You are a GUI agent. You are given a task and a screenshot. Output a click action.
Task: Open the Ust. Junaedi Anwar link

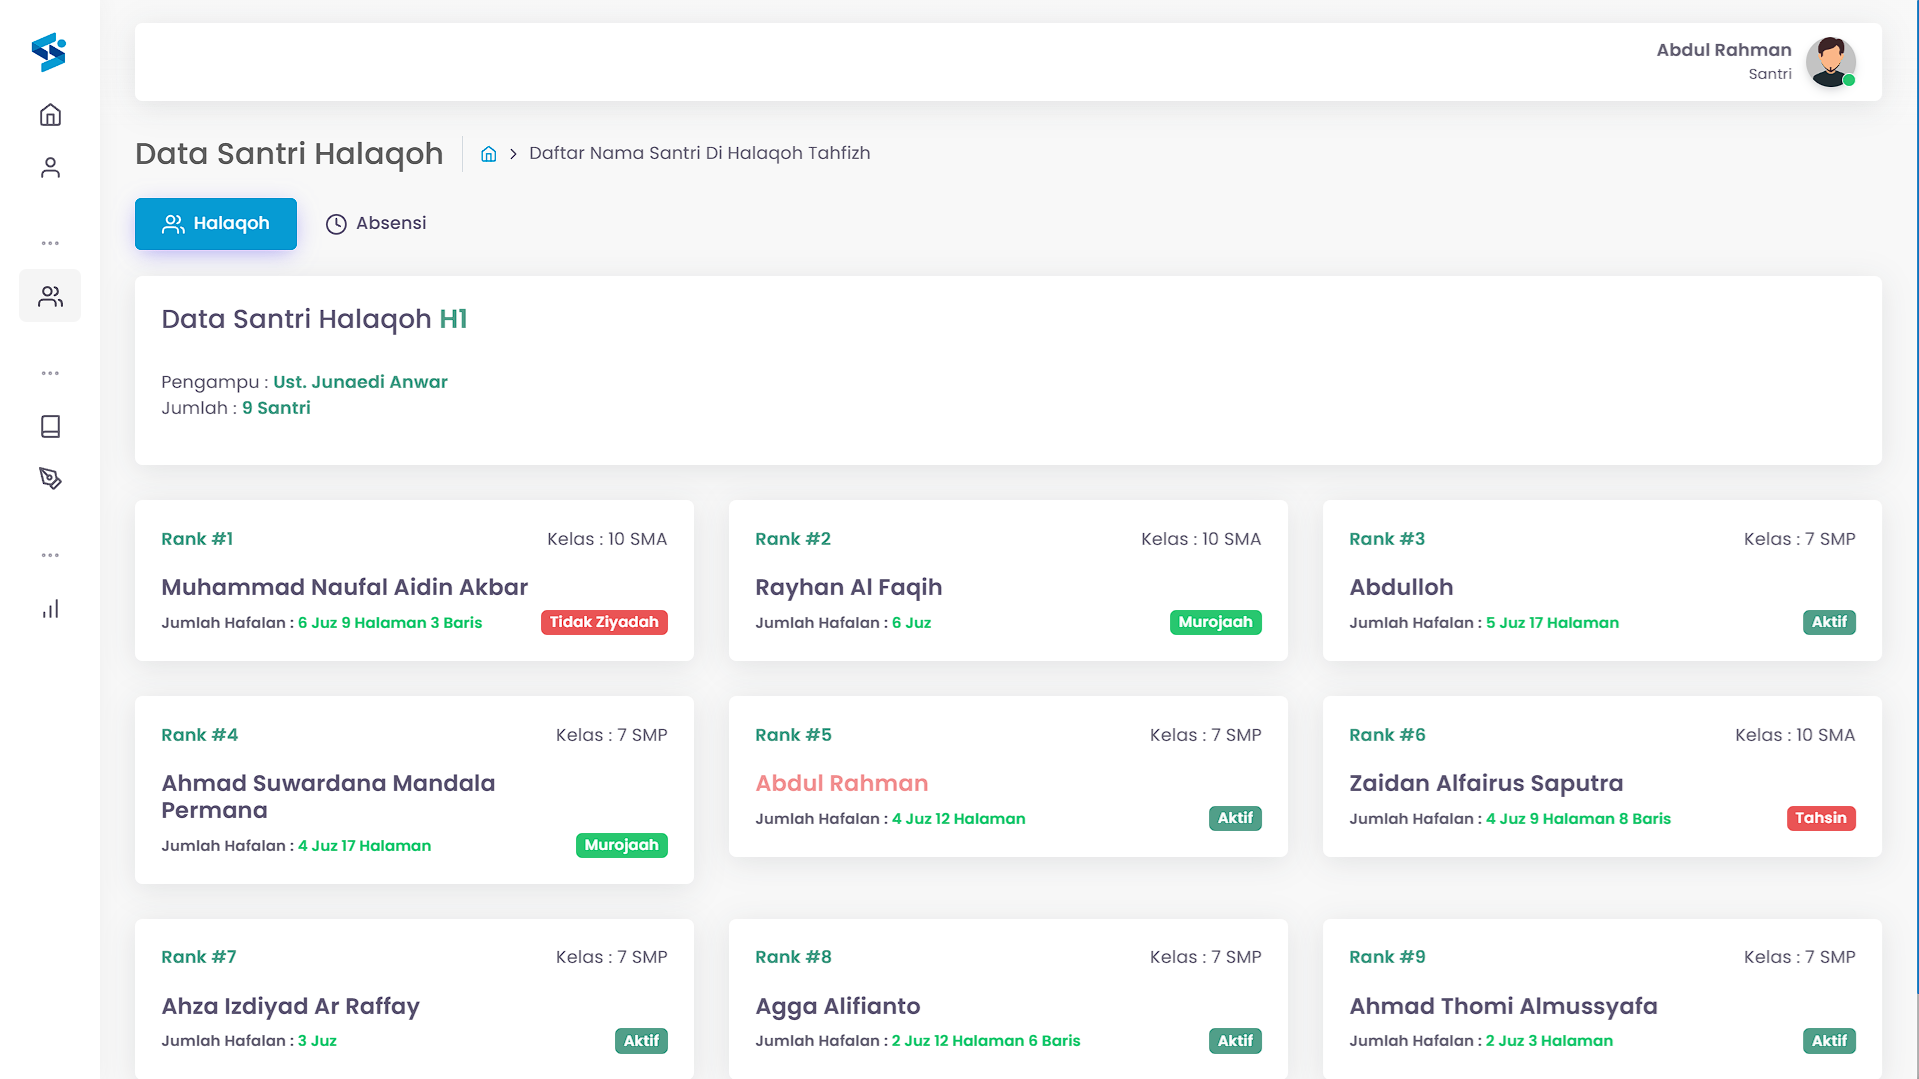pos(360,381)
